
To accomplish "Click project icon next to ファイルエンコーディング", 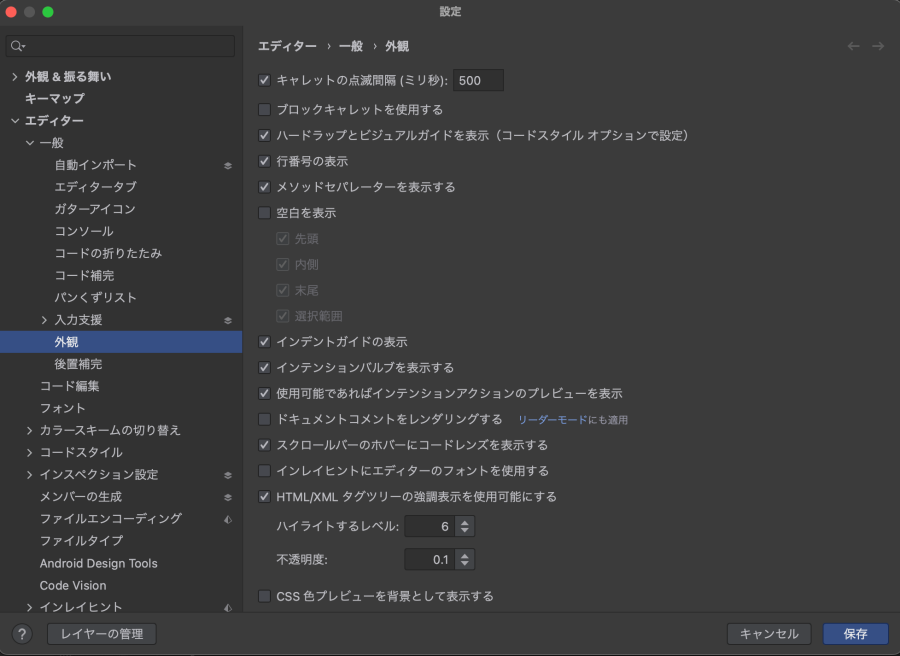I will 228,519.
